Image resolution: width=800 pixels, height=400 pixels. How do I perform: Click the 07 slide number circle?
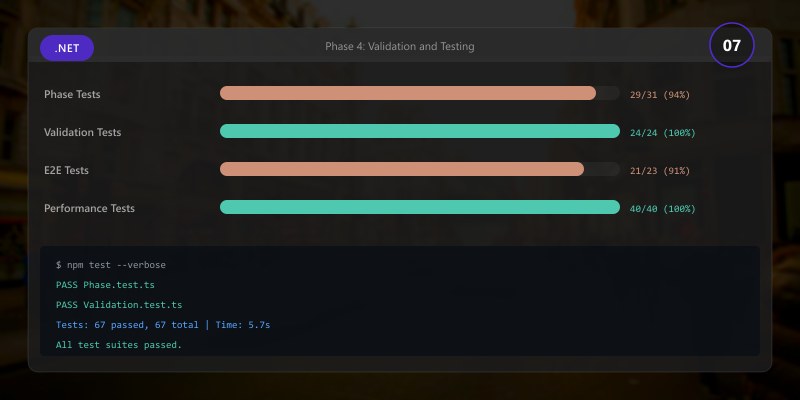(732, 45)
